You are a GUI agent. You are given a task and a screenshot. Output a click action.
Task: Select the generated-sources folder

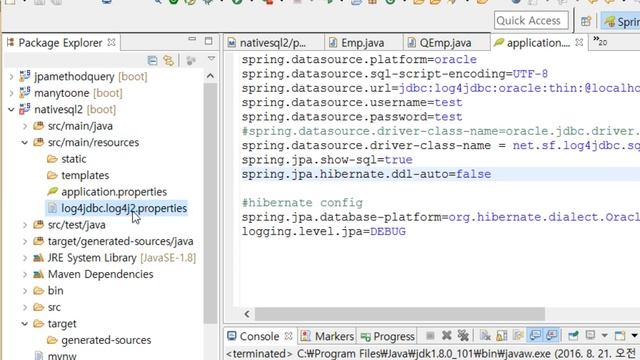[106, 340]
